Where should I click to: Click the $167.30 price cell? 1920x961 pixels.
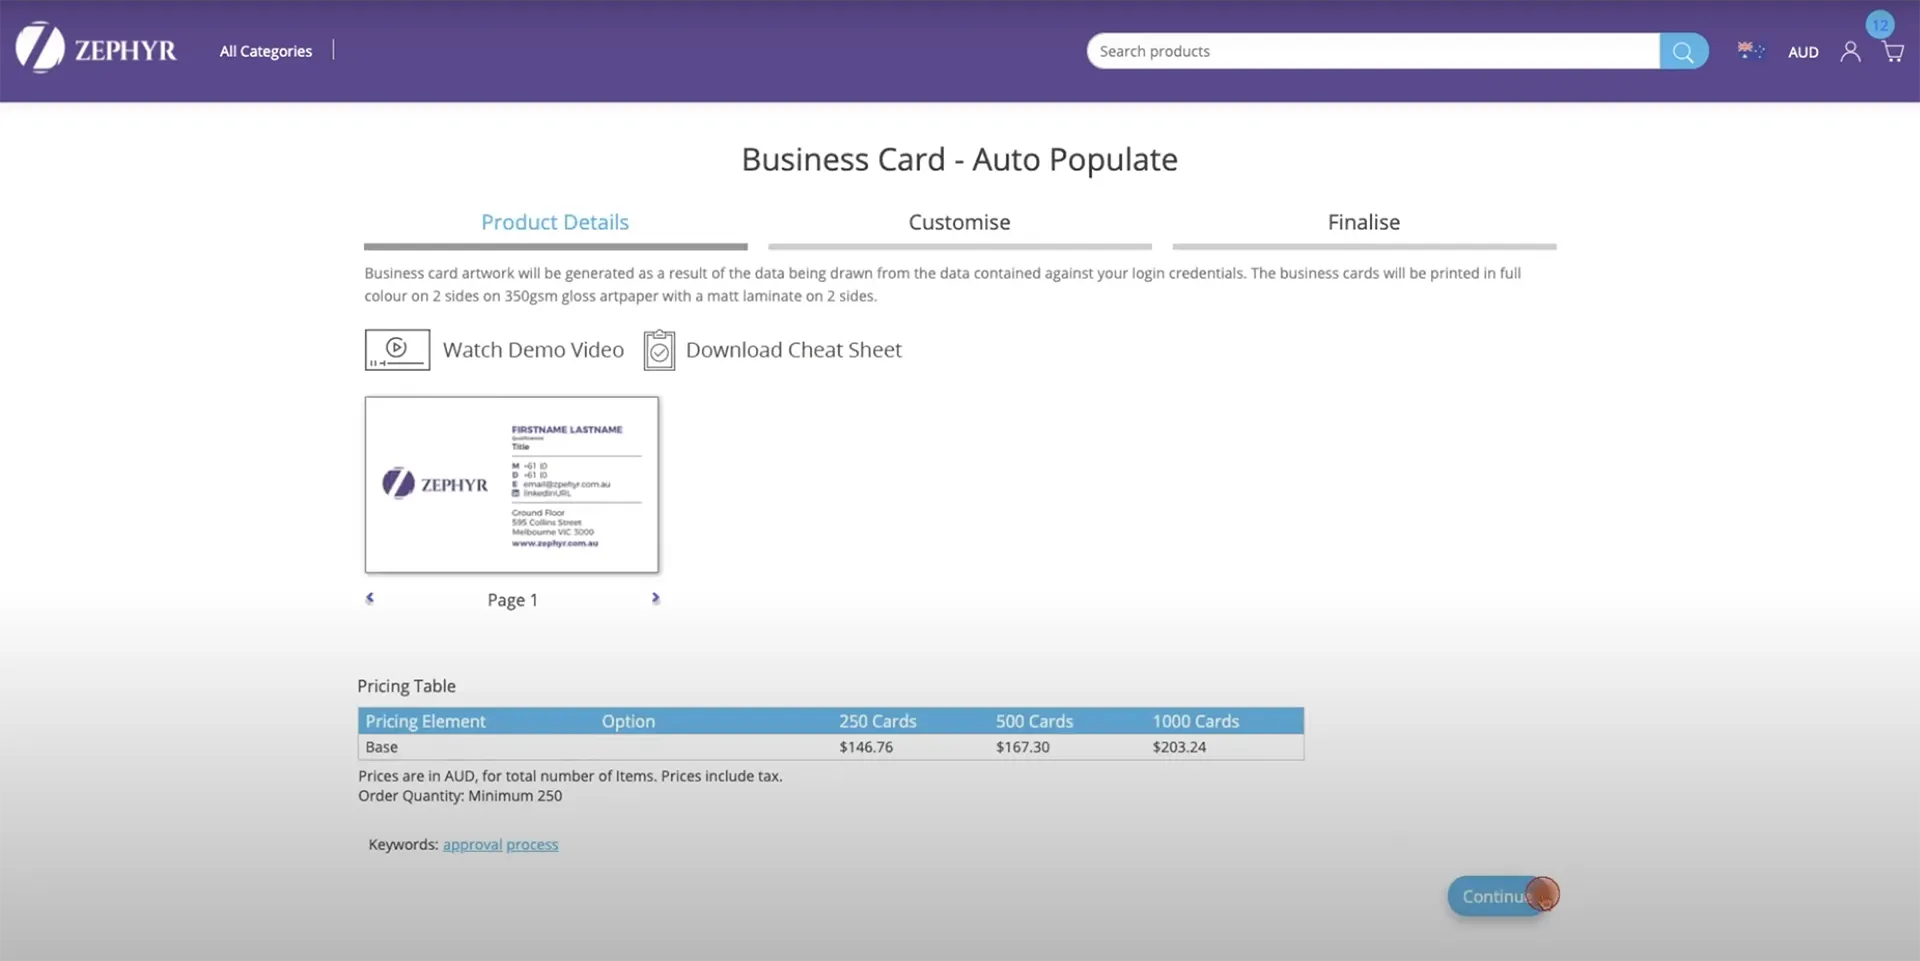[x=1022, y=747]
